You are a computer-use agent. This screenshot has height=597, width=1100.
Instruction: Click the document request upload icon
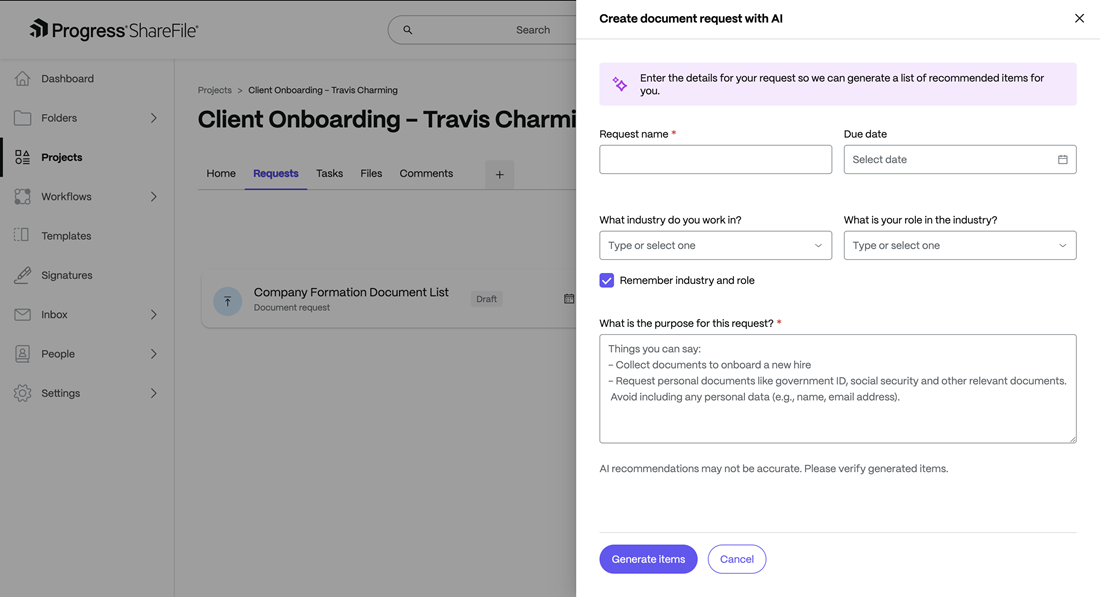[228, 300]
